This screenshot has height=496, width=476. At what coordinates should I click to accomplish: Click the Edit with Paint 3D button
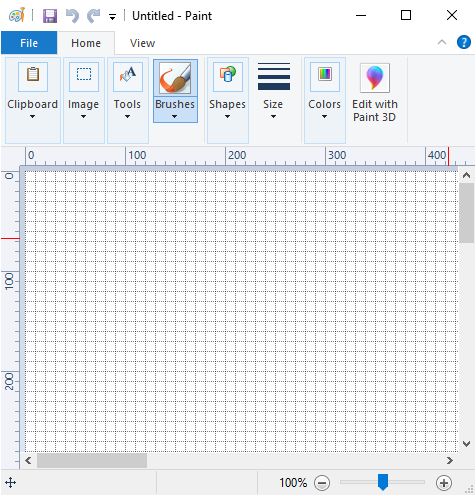point(375,93)
